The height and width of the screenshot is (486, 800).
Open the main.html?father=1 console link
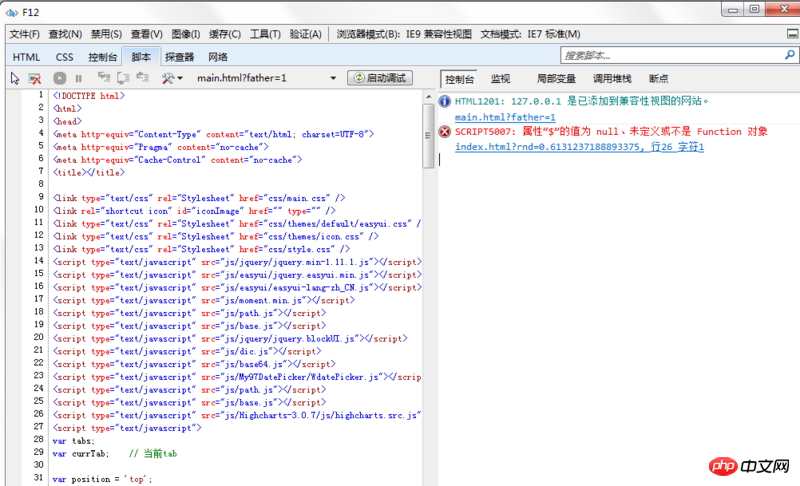tap(505, 117)
